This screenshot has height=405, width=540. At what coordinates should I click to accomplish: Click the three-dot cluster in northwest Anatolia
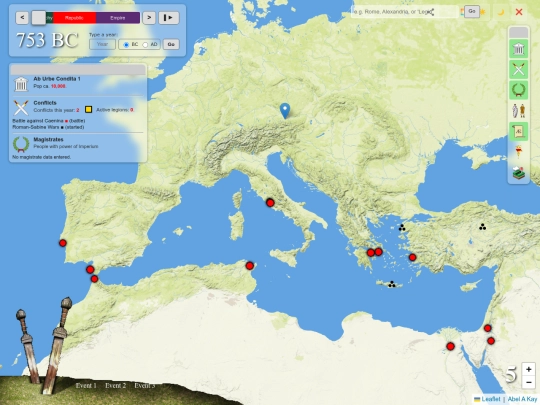[x=402, y=228]
